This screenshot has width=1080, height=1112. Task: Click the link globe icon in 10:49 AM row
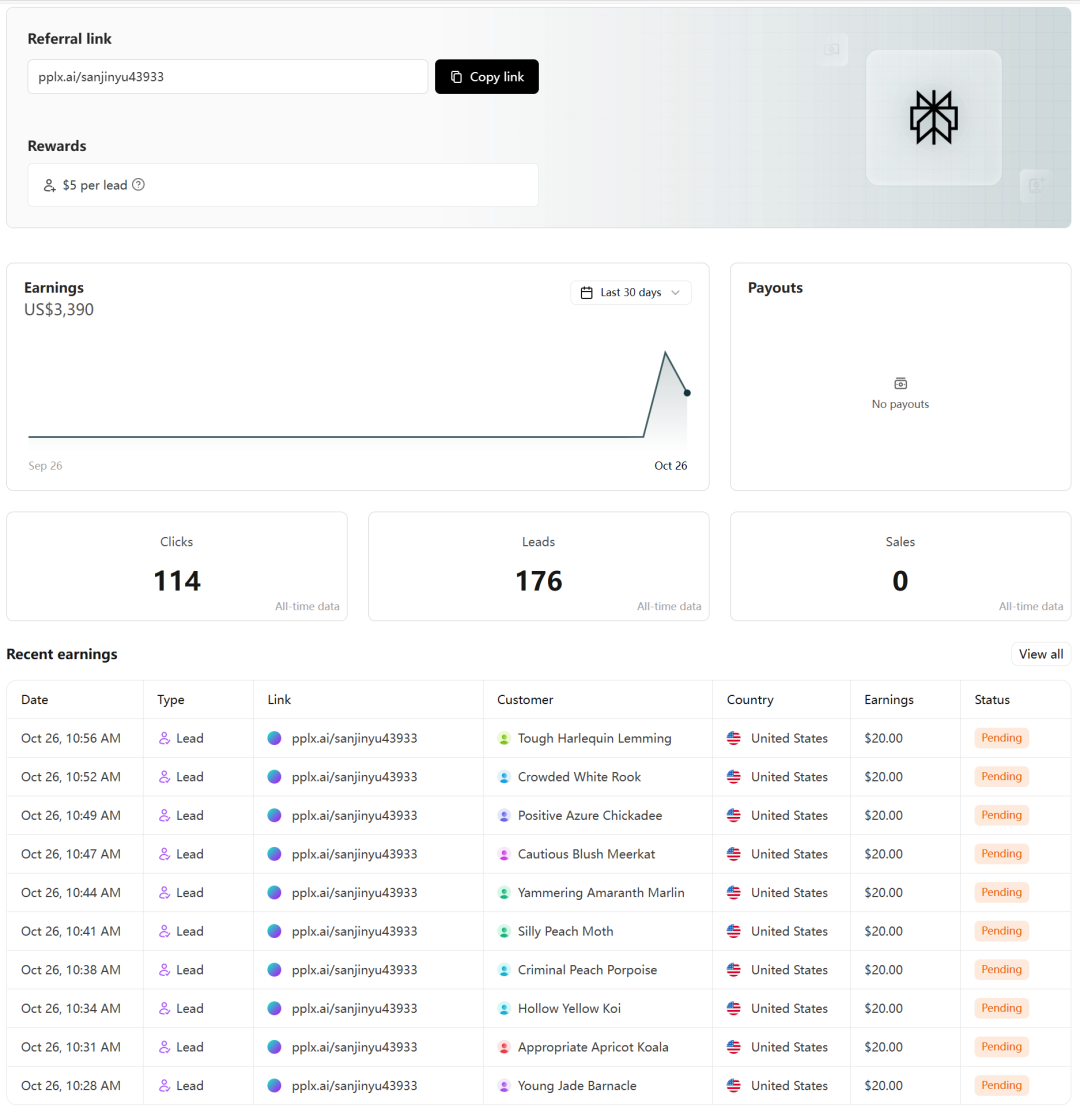[275, 816]
